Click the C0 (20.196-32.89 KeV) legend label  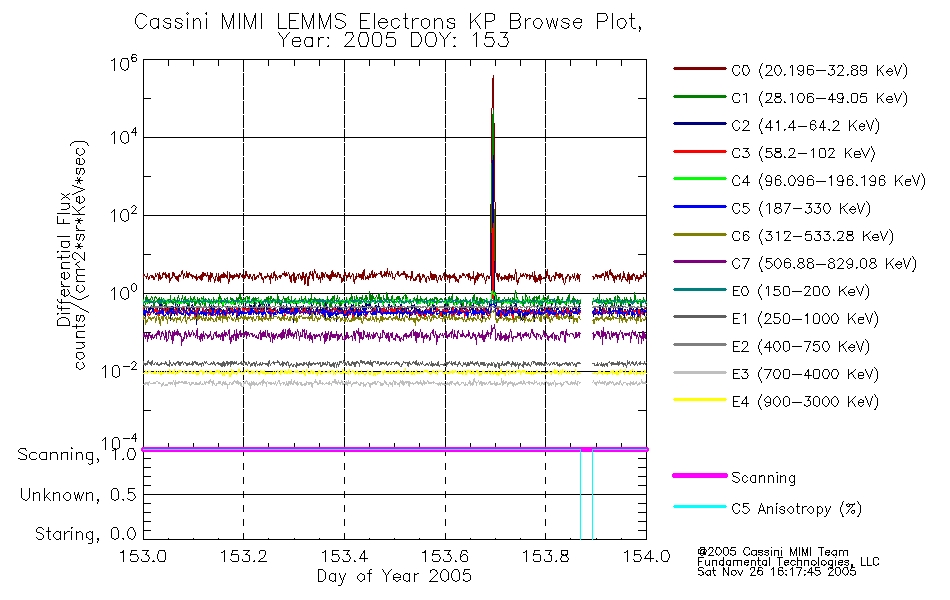tap(820, 71)
